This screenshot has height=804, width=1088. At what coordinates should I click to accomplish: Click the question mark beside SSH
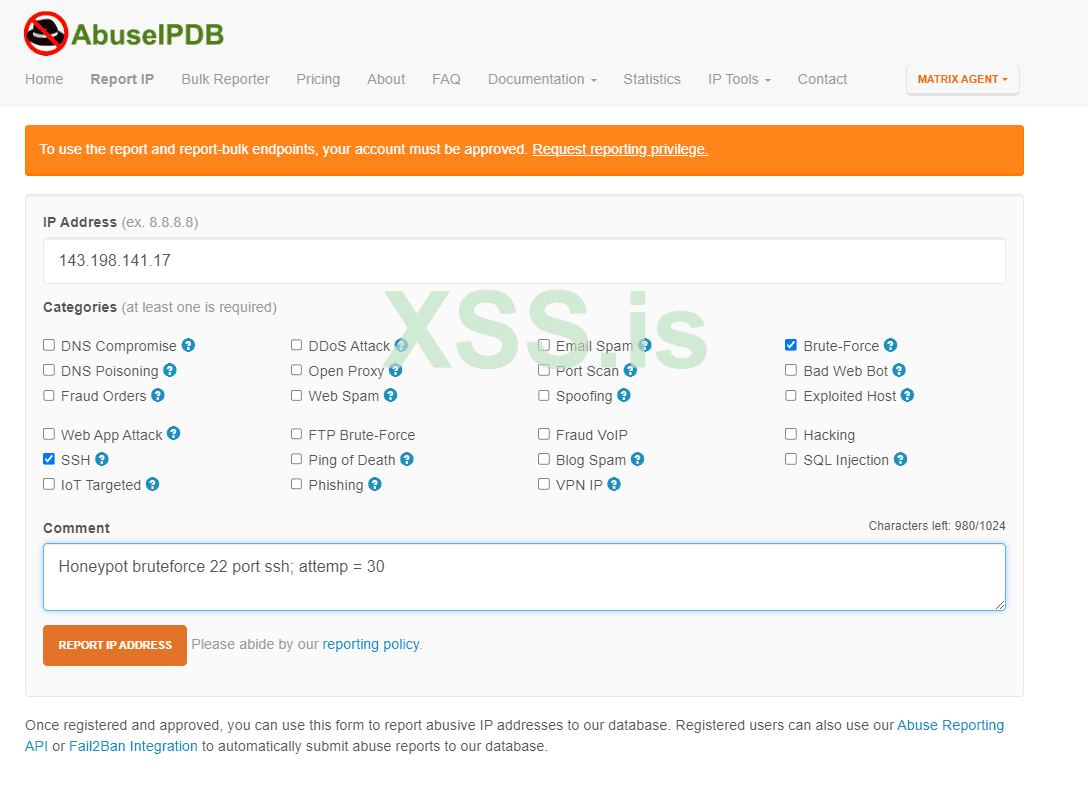tap(102, 460)
